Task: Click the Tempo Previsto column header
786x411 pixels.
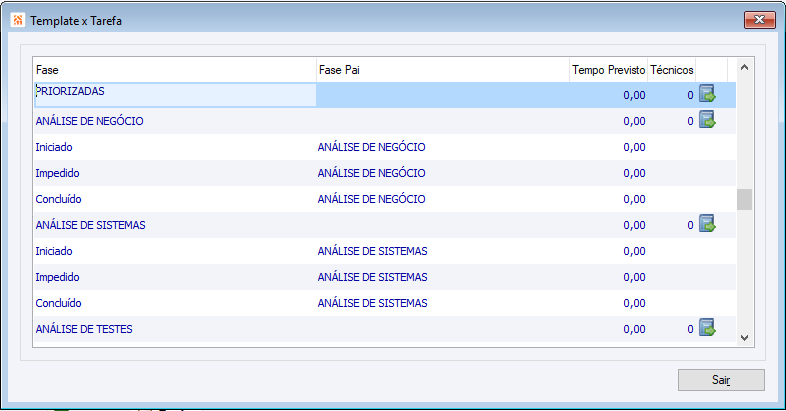Action: (x=609, y=70)
